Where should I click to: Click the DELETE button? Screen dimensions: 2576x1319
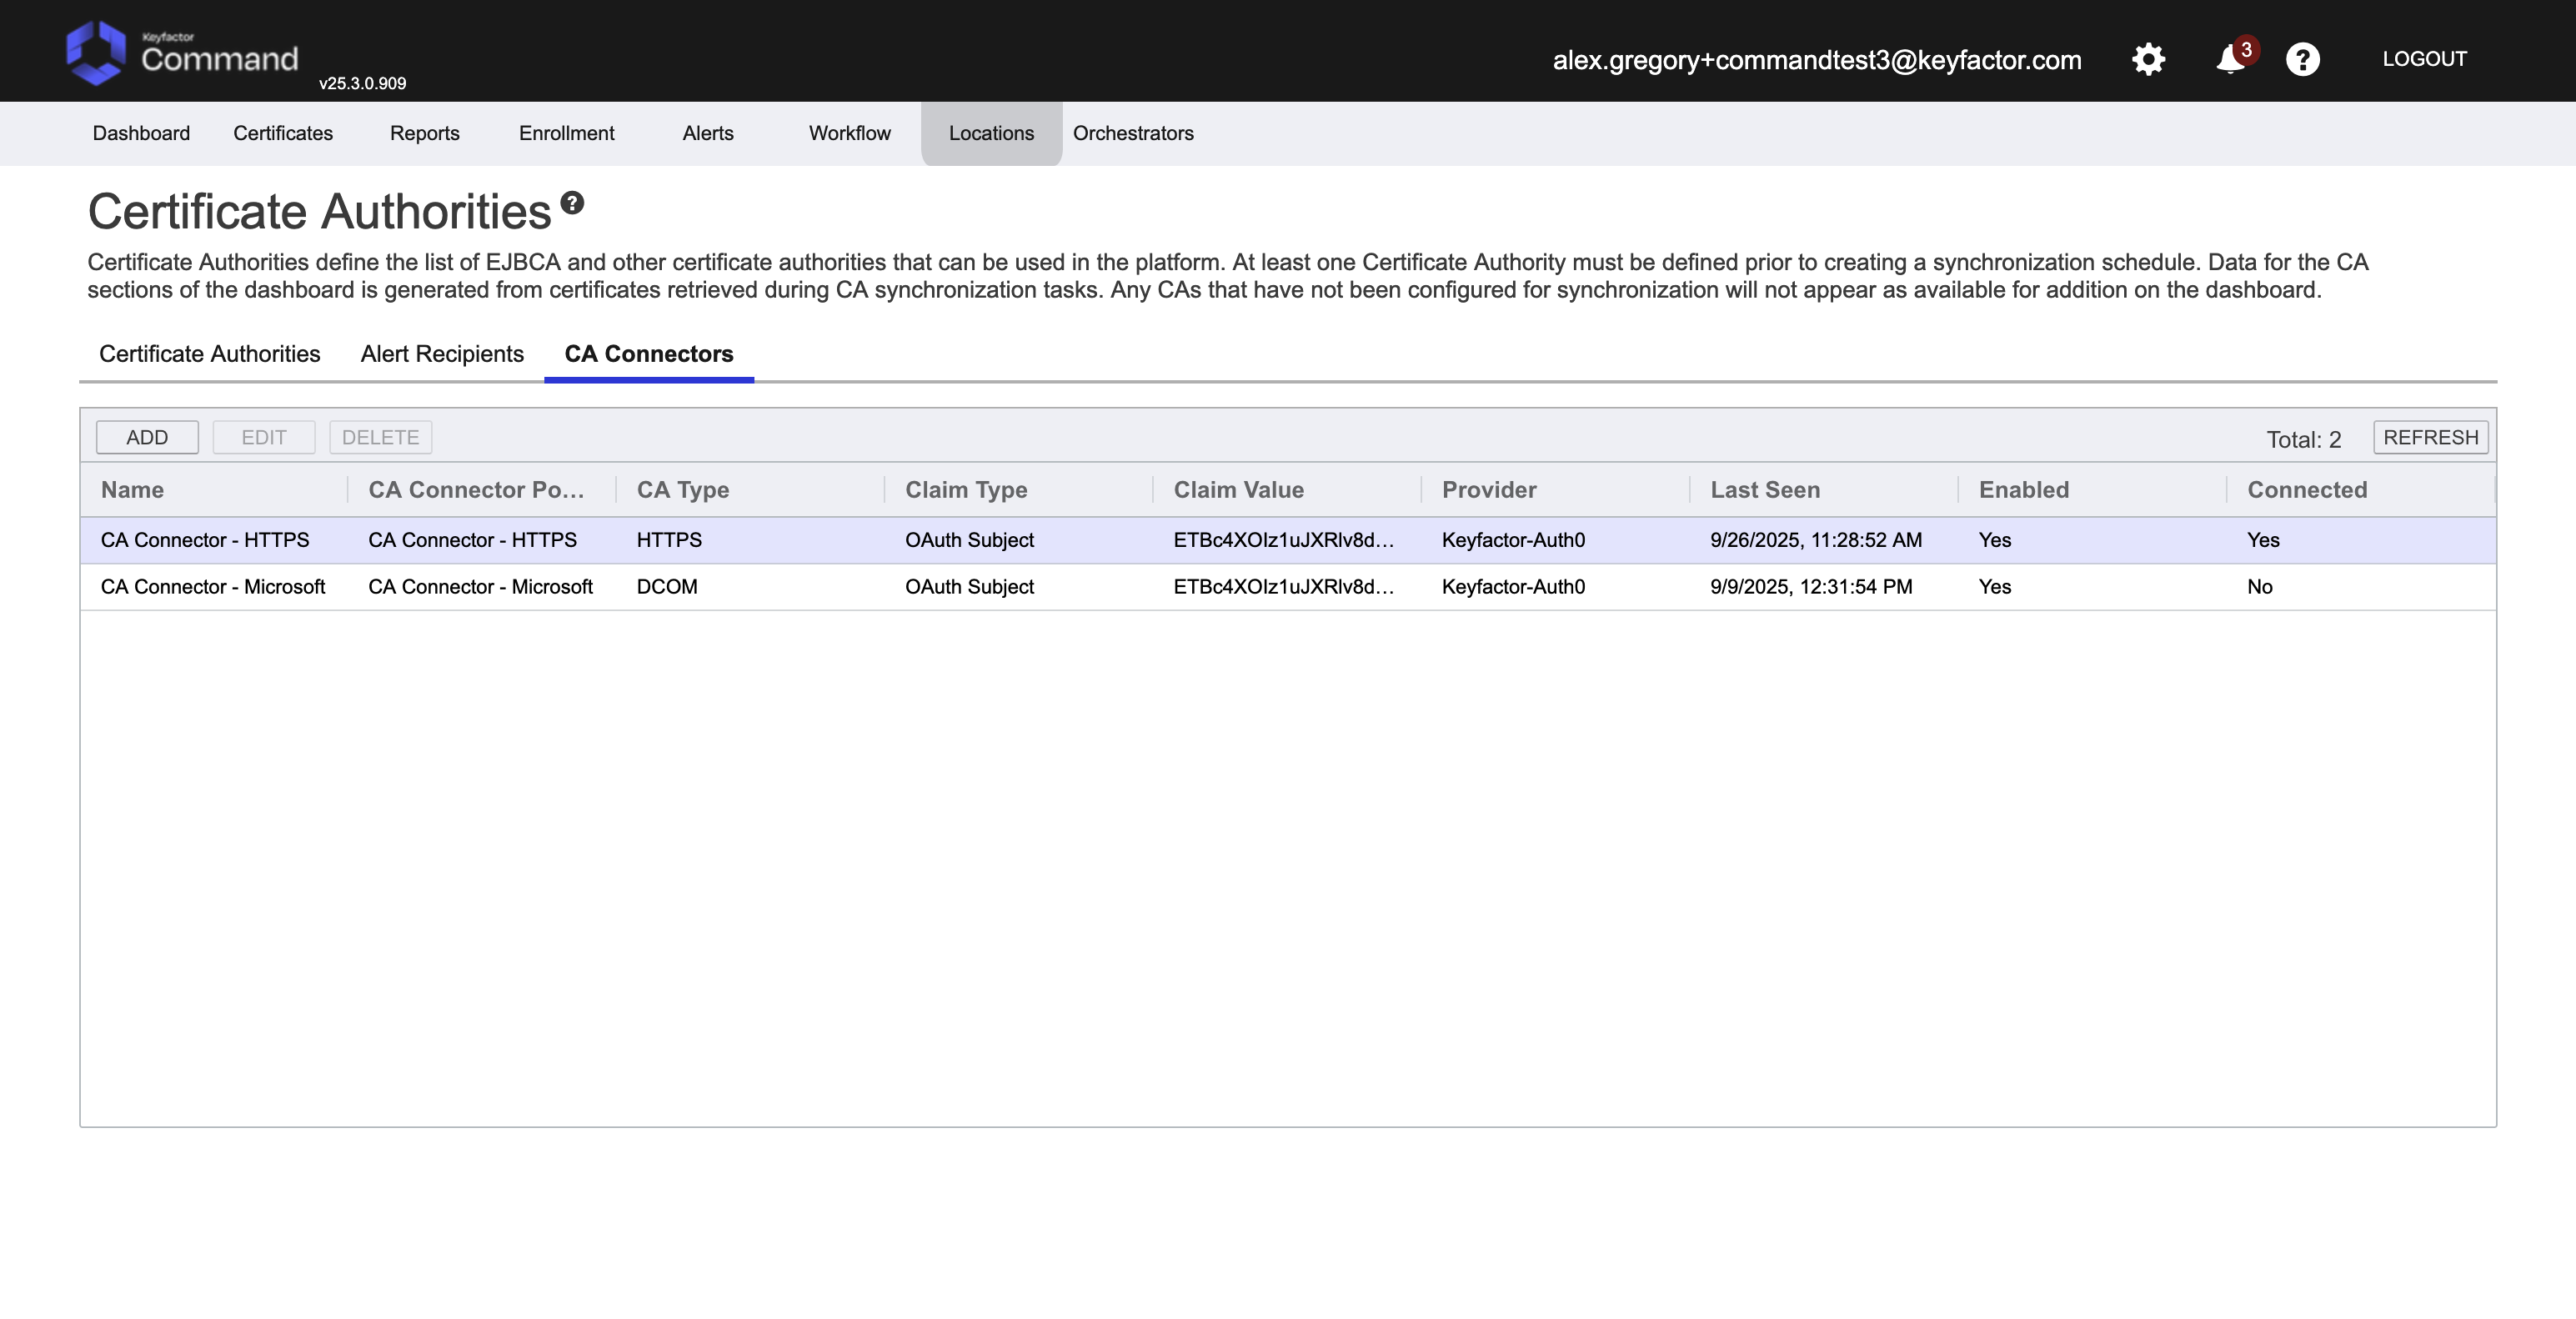pyautogui.click(x=380, y=437)
